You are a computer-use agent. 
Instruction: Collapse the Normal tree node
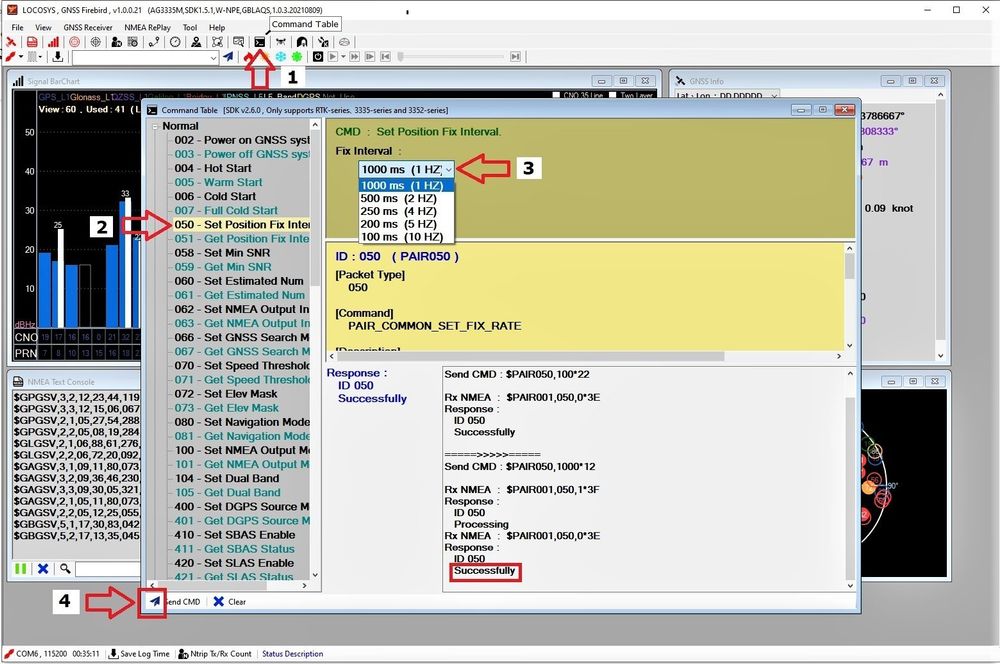coord(154,126)
